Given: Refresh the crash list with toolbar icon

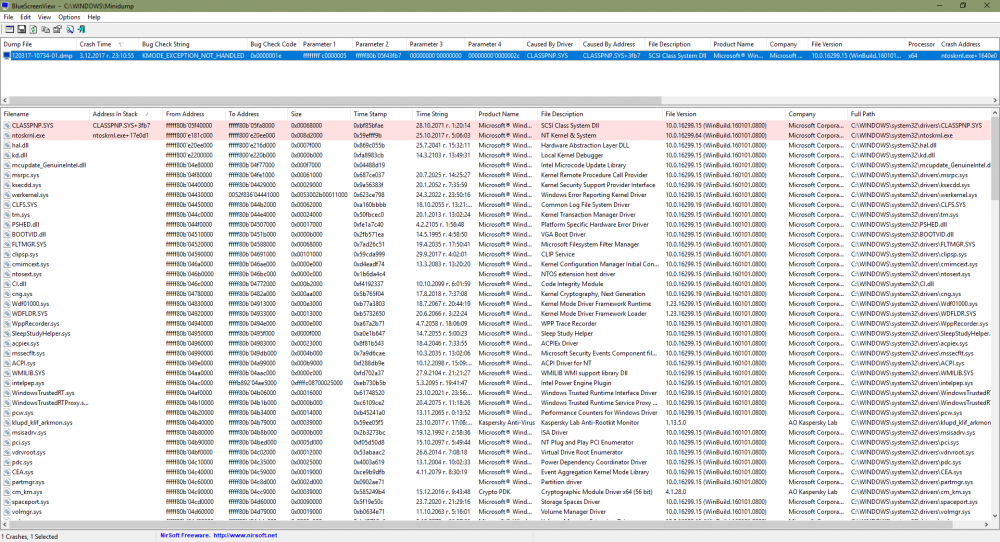Looking at the screenshot, I should pyautogui.click(x=33, y=29).
